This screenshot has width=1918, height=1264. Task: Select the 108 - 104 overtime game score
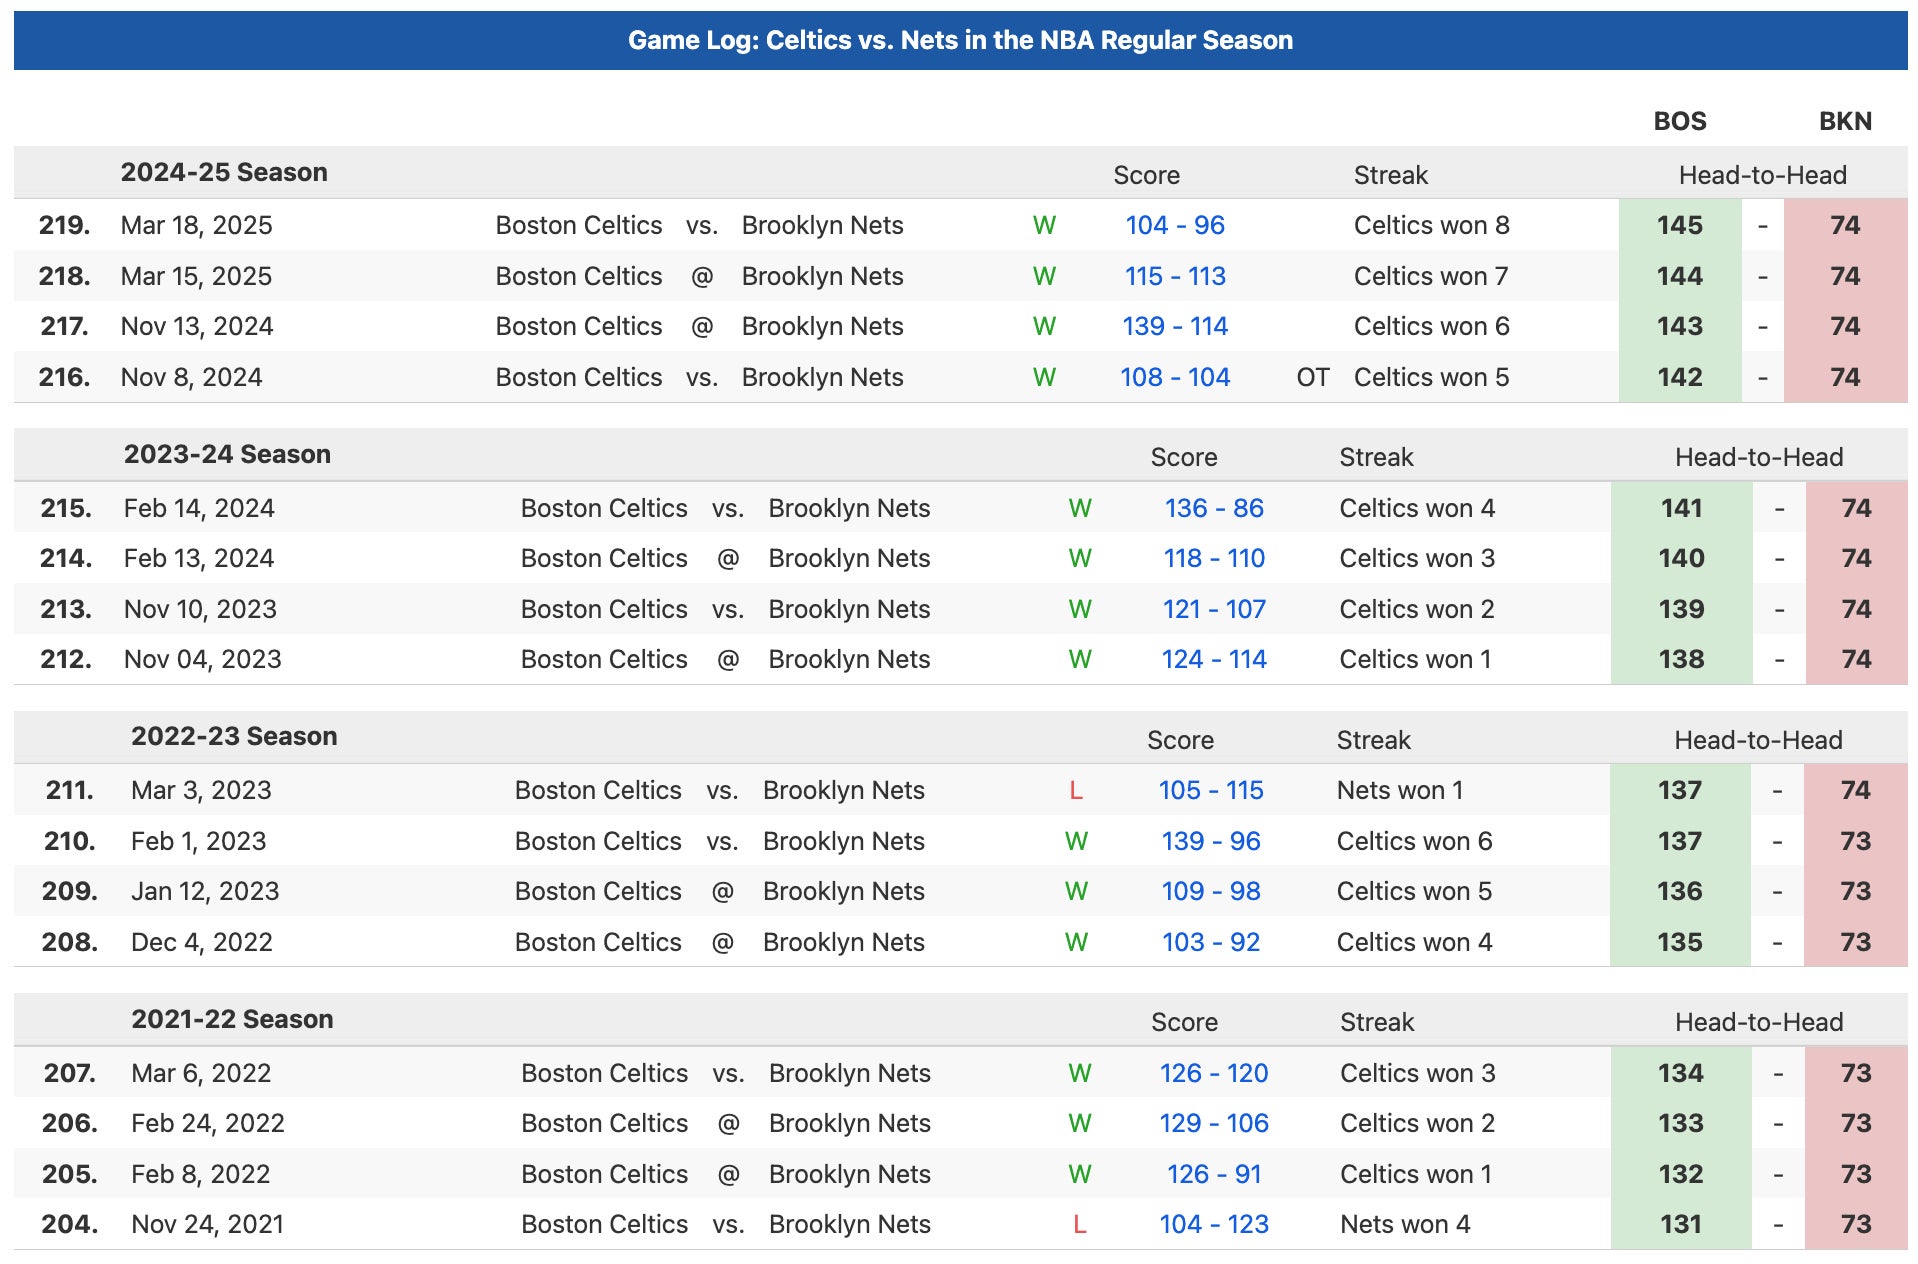(1174, 378)
